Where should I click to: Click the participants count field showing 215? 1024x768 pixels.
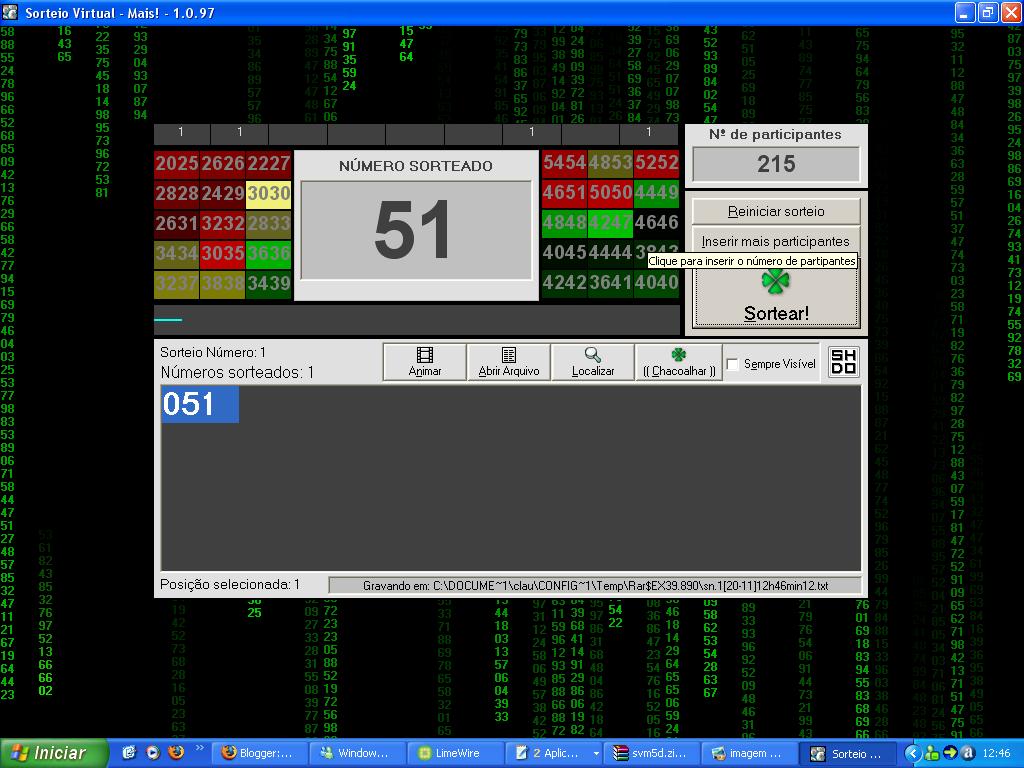[776, 163]
